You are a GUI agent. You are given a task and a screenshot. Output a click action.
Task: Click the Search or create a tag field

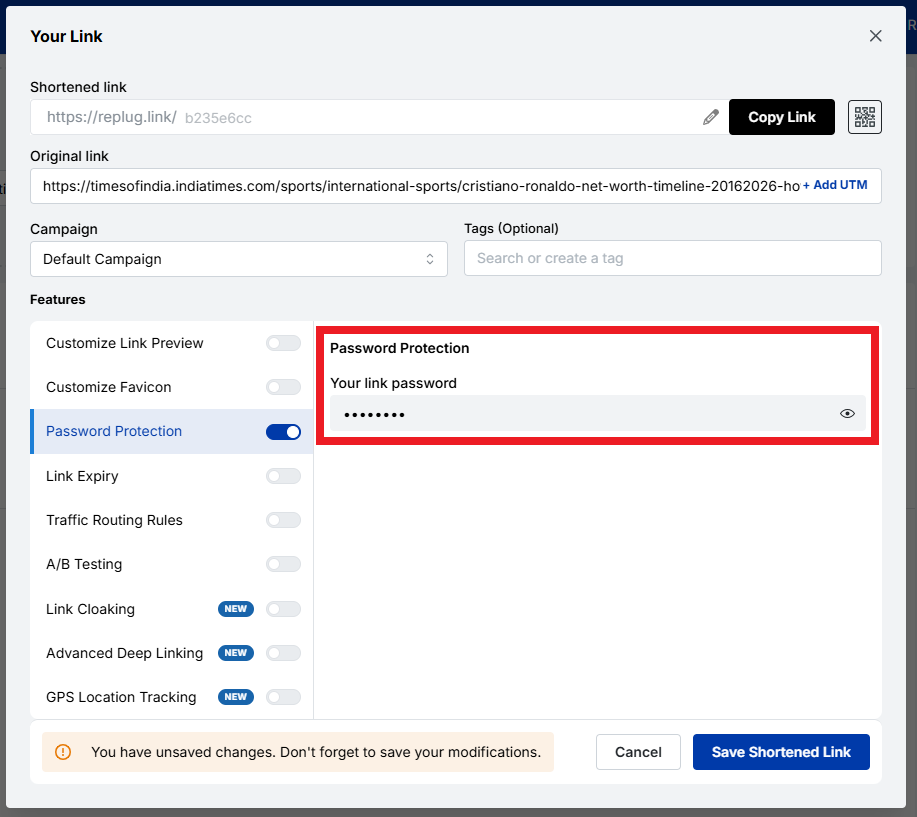672,258
